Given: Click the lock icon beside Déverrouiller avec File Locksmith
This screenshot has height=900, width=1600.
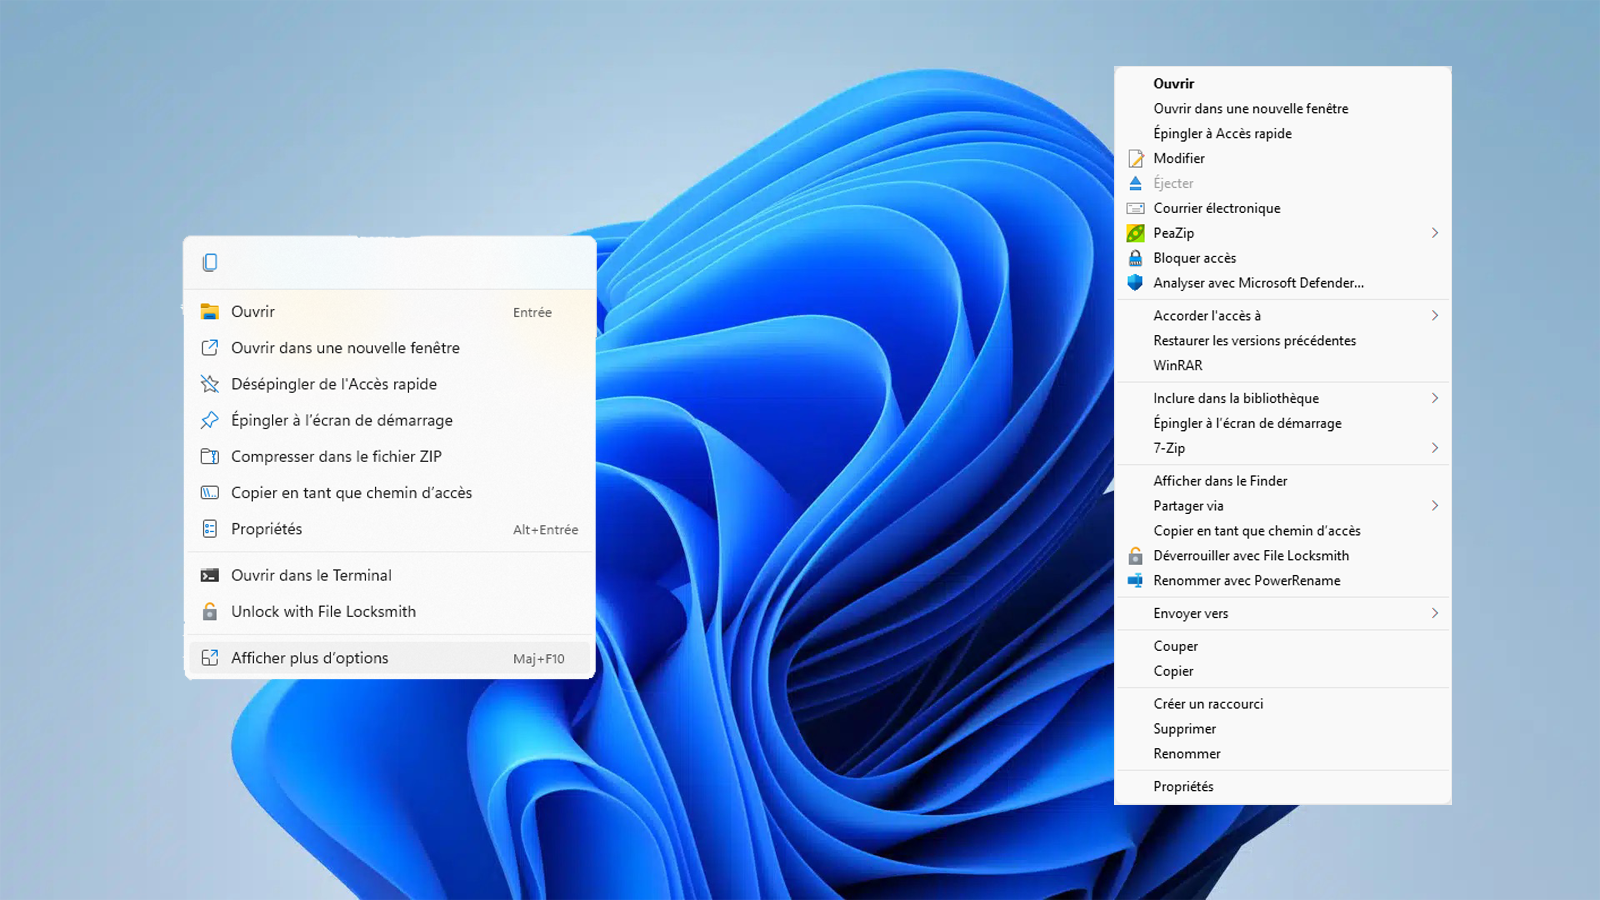Looking at the screenshot, I should click(1136, 556).
